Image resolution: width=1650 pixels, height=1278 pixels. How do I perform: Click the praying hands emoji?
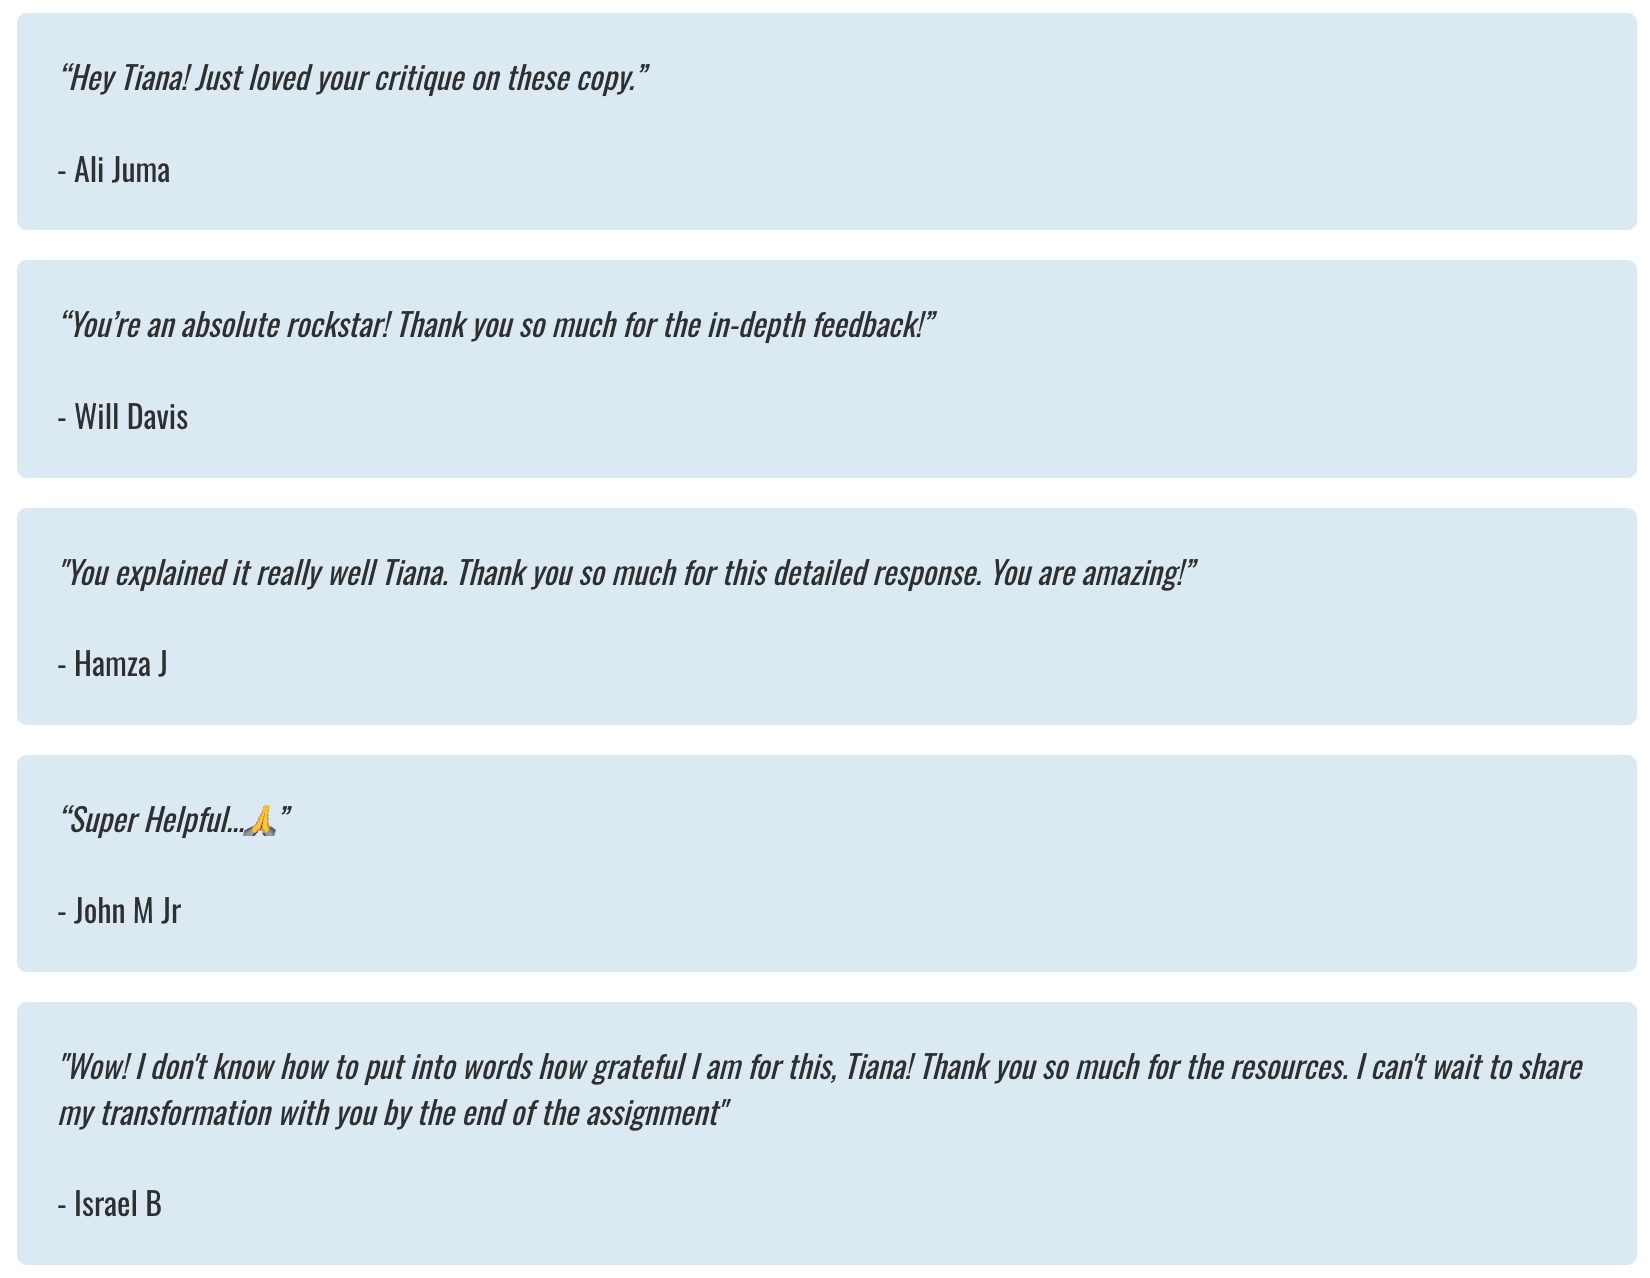tap(260, 821)
